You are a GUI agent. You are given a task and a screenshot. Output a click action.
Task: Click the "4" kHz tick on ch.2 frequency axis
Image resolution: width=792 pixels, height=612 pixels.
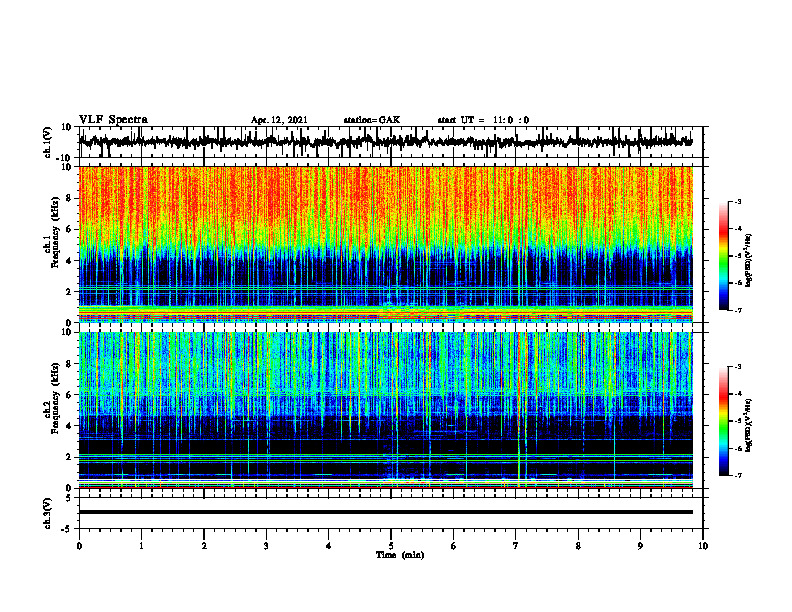(x=69, y=426)
